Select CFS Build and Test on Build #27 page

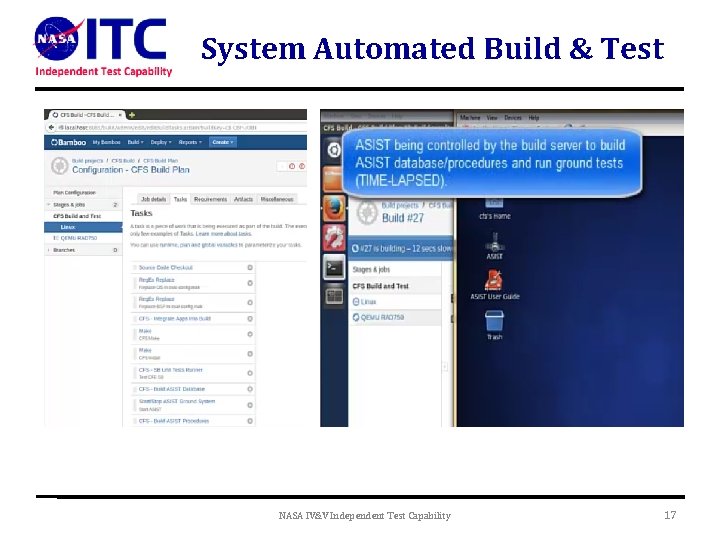pyautogui.click(x=380, y=286)
